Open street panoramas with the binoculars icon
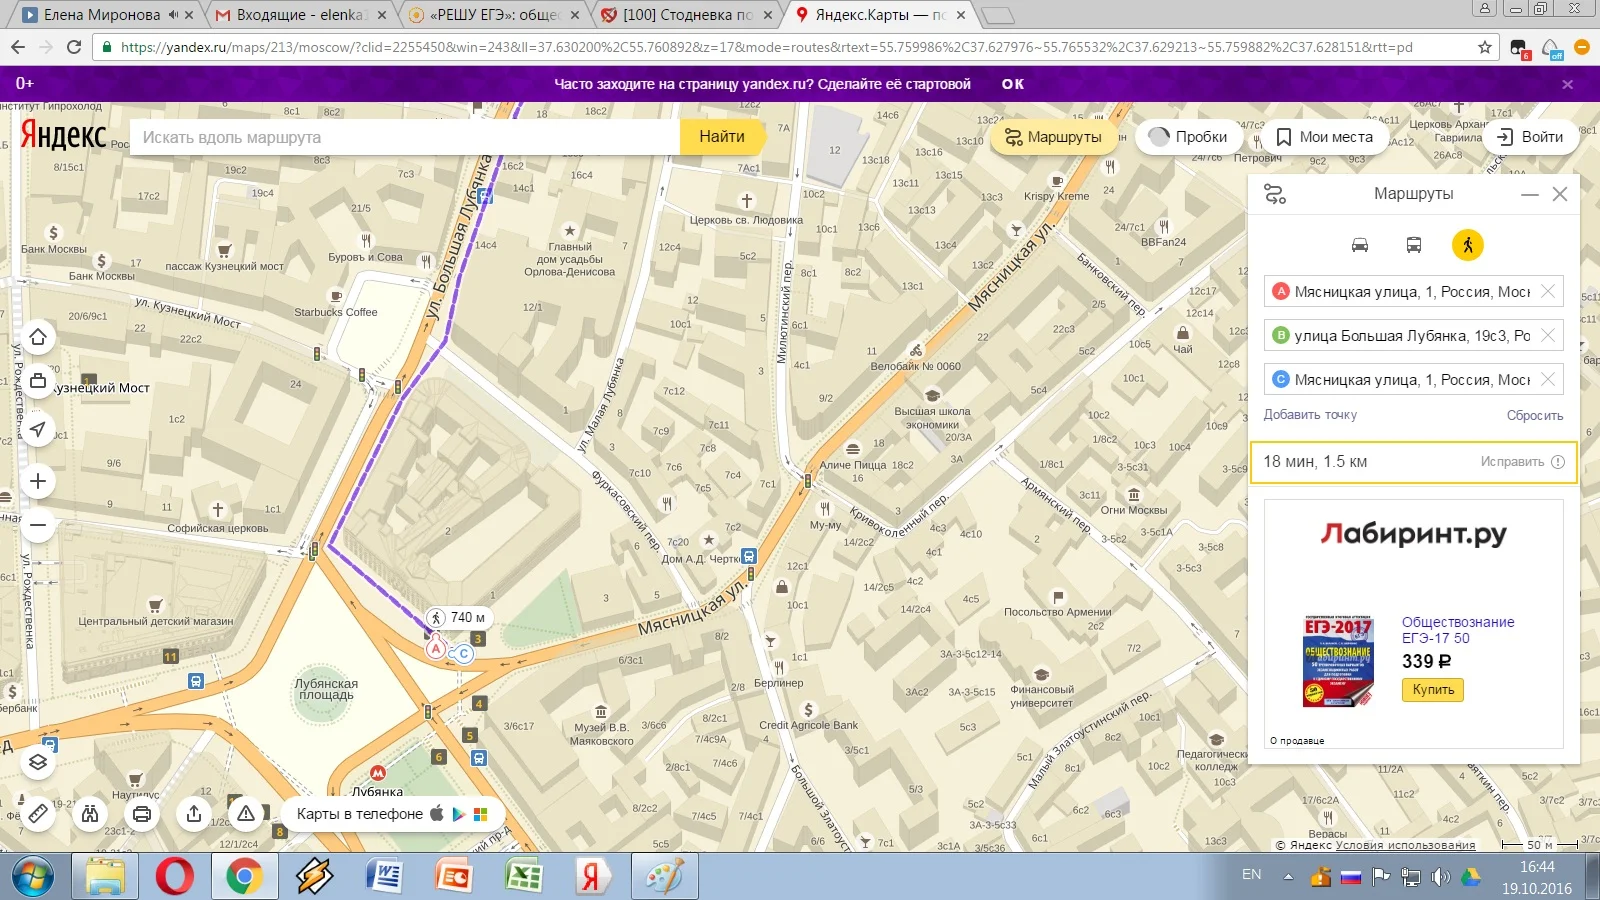Image resolution: width=1600 pixels, height=900 pixels. point(90,814)
